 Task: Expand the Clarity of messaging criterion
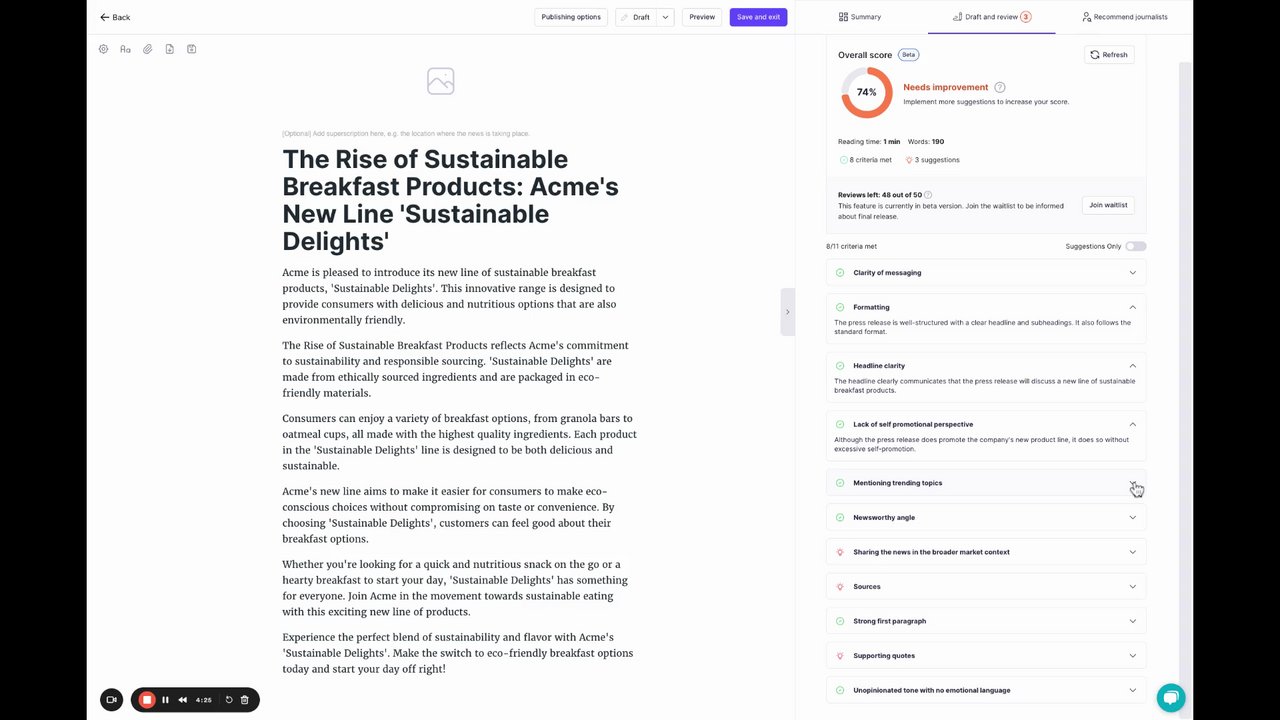[1132, 273]
